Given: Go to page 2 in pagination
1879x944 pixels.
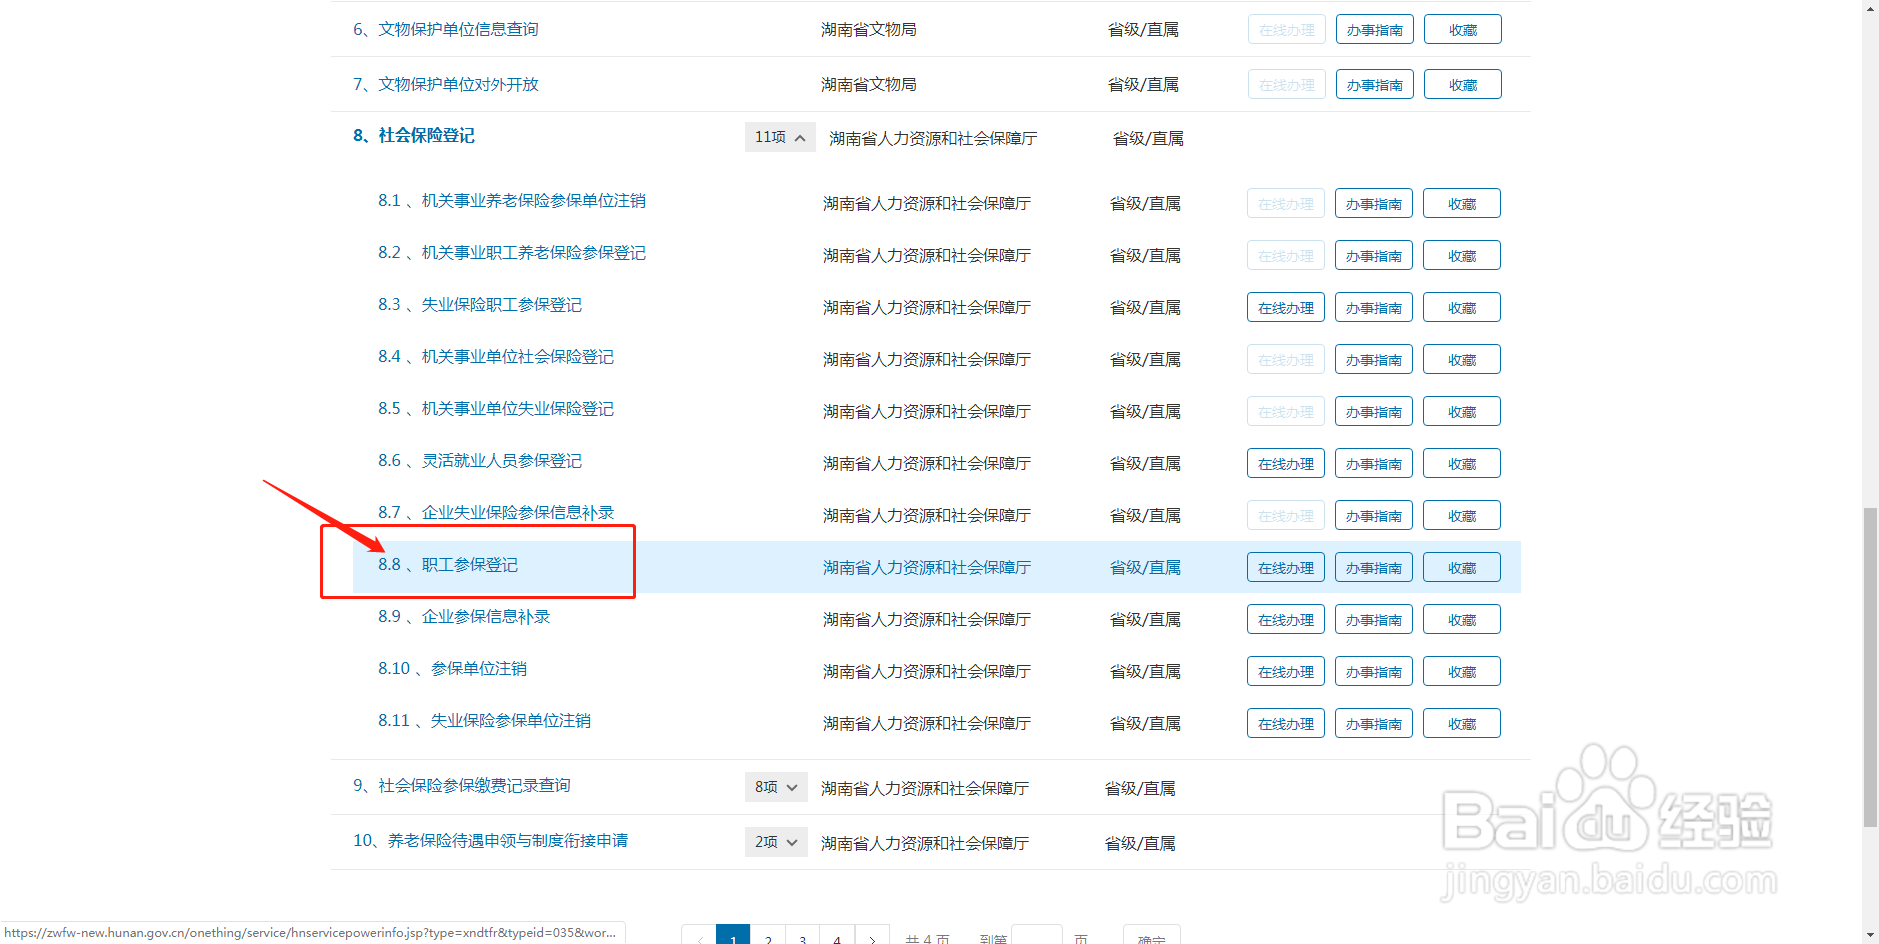Looking at the screenshot, I should [x=768, y=936].
